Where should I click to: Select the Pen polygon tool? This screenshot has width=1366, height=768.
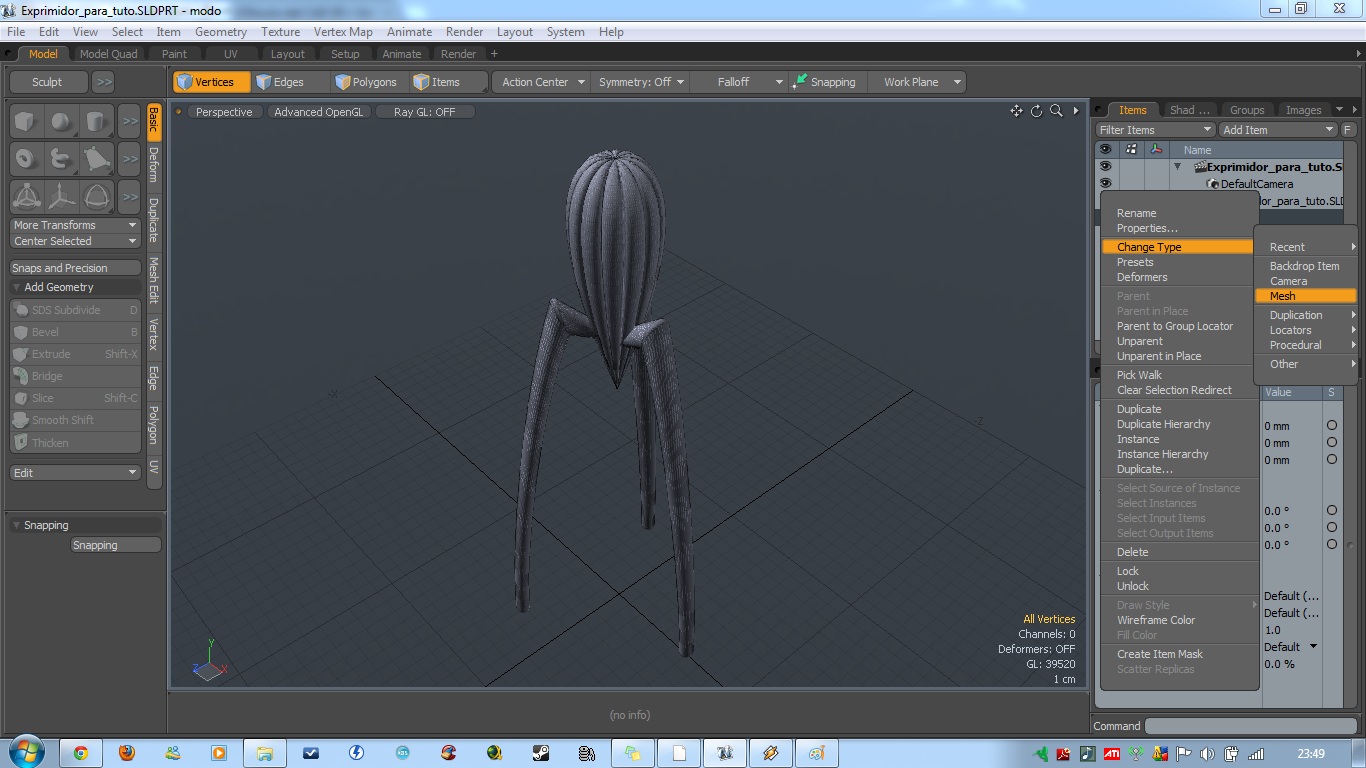[x=96, y=158]
